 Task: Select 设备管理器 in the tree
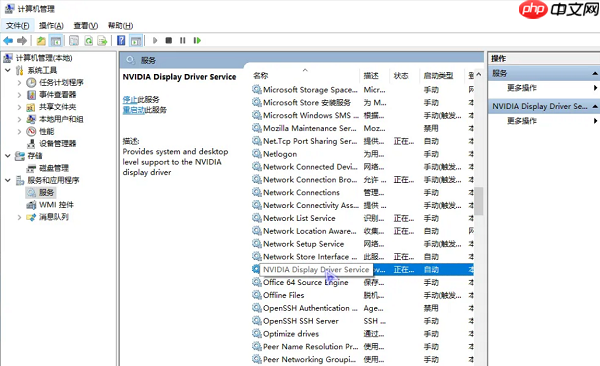(57, 144)
